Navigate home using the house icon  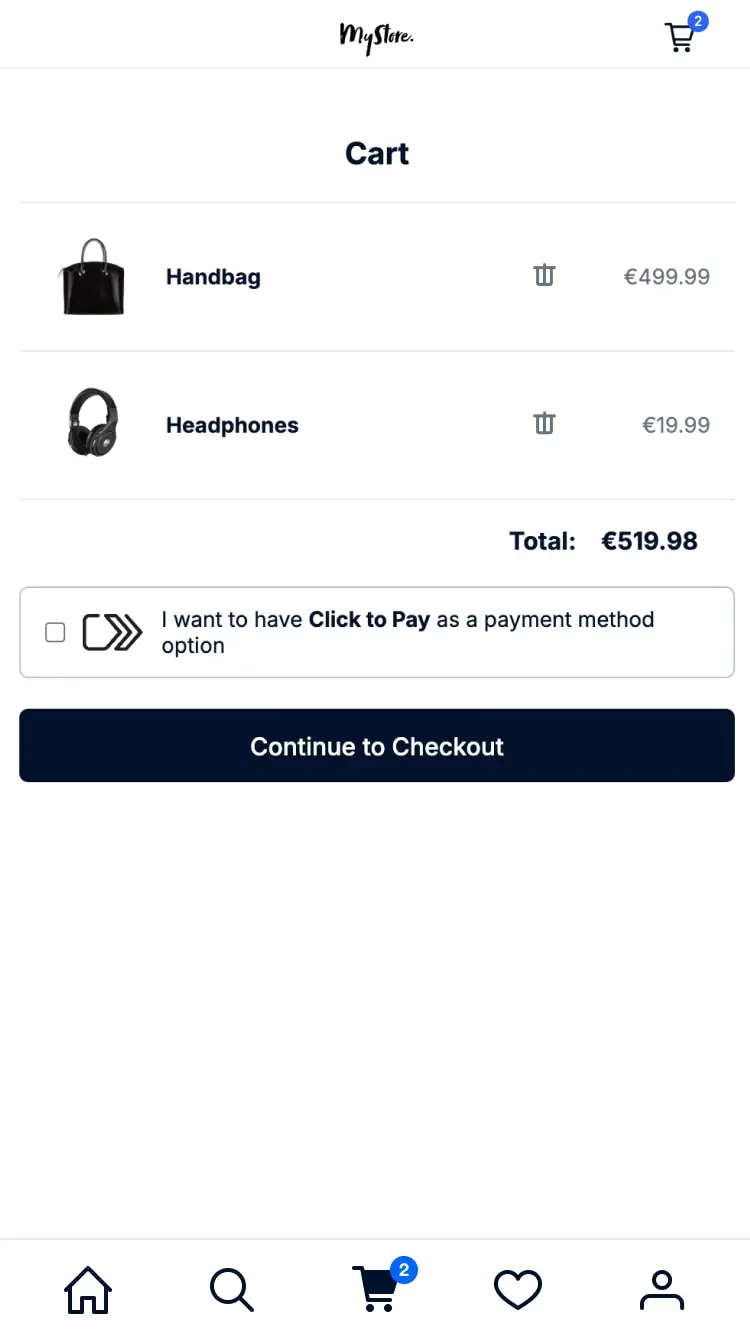[88, 1290]
